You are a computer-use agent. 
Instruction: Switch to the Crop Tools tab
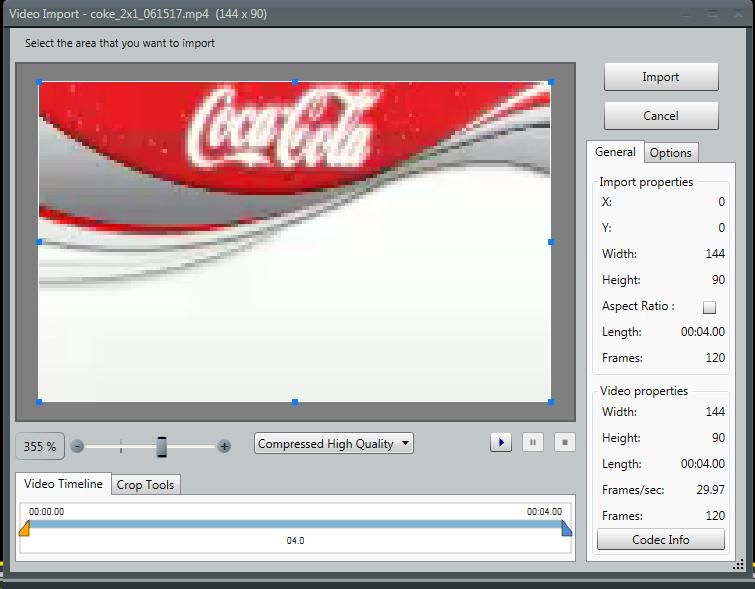(x=145, y=485)
